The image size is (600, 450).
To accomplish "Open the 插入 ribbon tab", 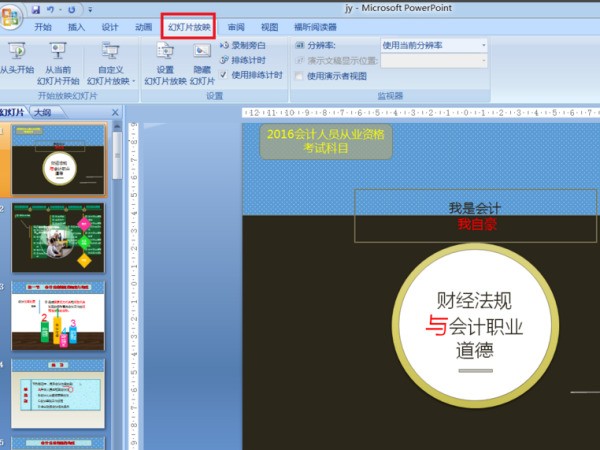I will point(77,28).
